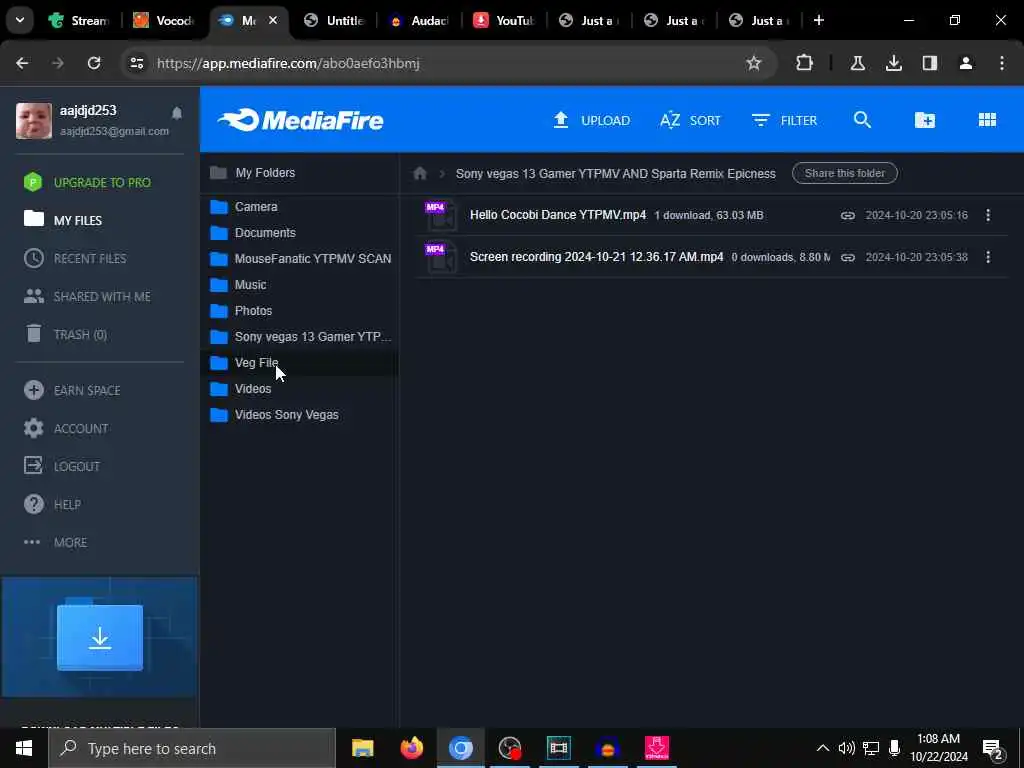Viewport: 1024px width, 768px height.
Task: Select Screen recording 2024-10-21 mp4 file
Action: click(x=596, y=257)
